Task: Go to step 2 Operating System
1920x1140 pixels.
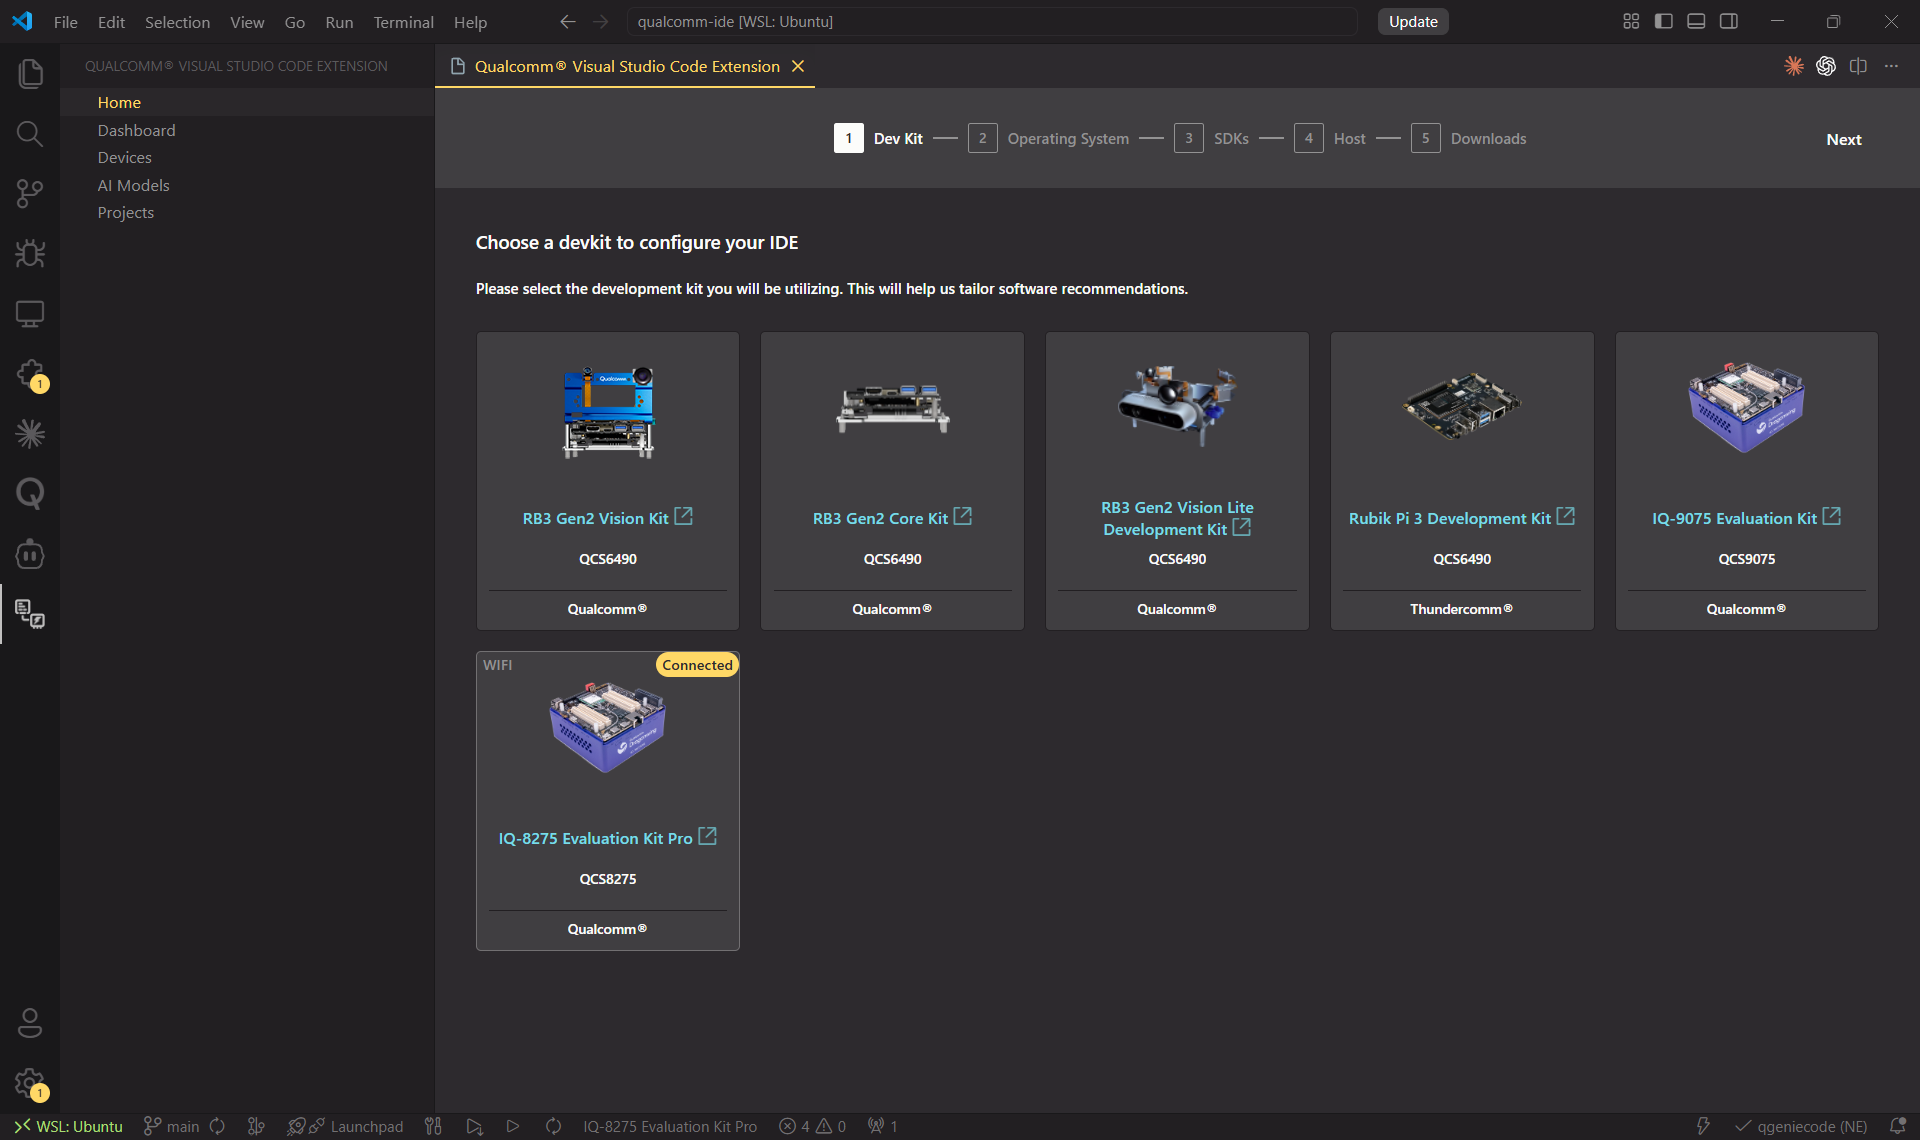Action: pyautogui.click(x=1048, y=138)
